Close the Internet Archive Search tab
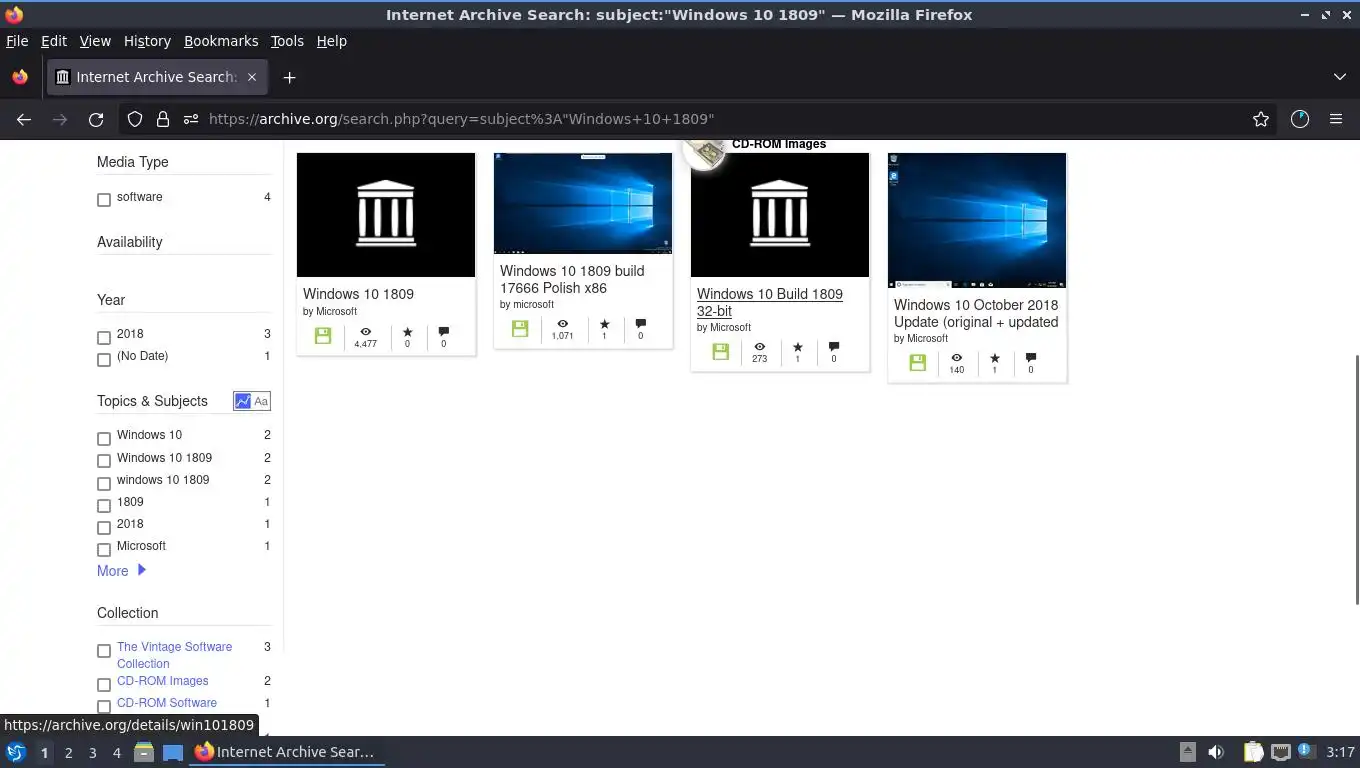This screenshot has width=1360, height=768. pos(252,77)
